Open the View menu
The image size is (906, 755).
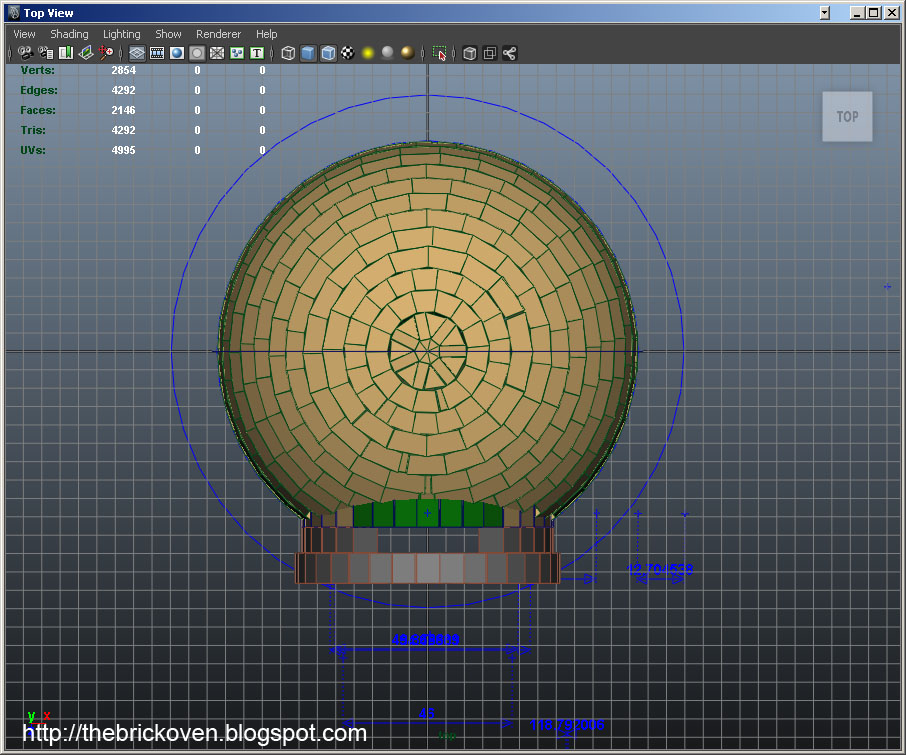[x=24, y=34]
